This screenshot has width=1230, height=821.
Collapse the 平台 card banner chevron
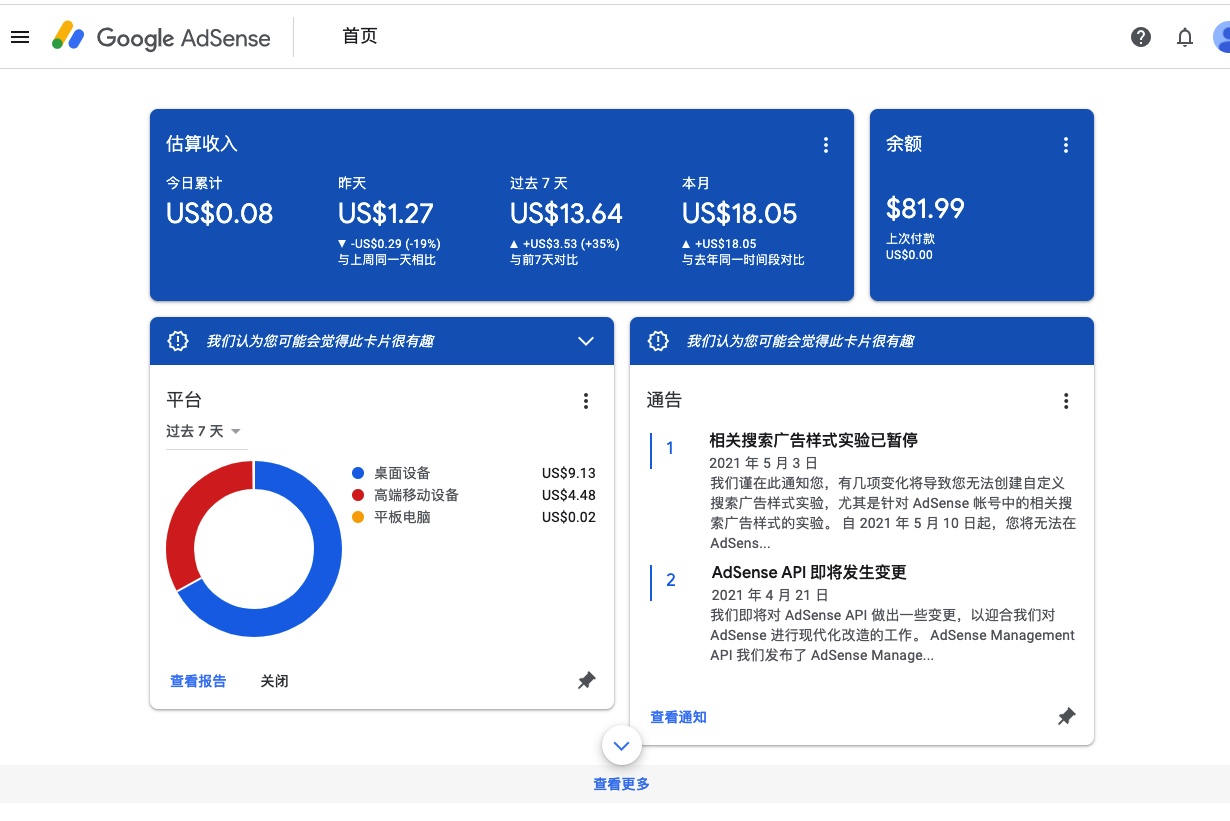point(586,341)
